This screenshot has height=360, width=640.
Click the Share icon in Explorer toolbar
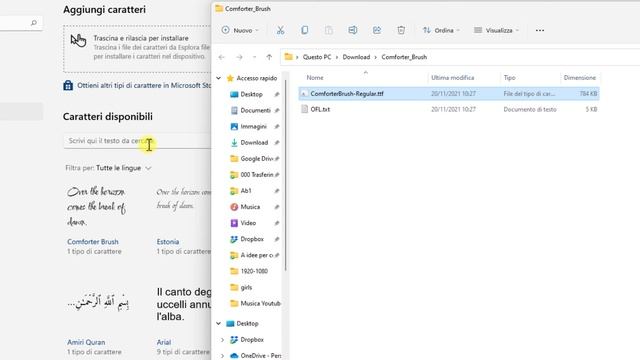point(377,30)
